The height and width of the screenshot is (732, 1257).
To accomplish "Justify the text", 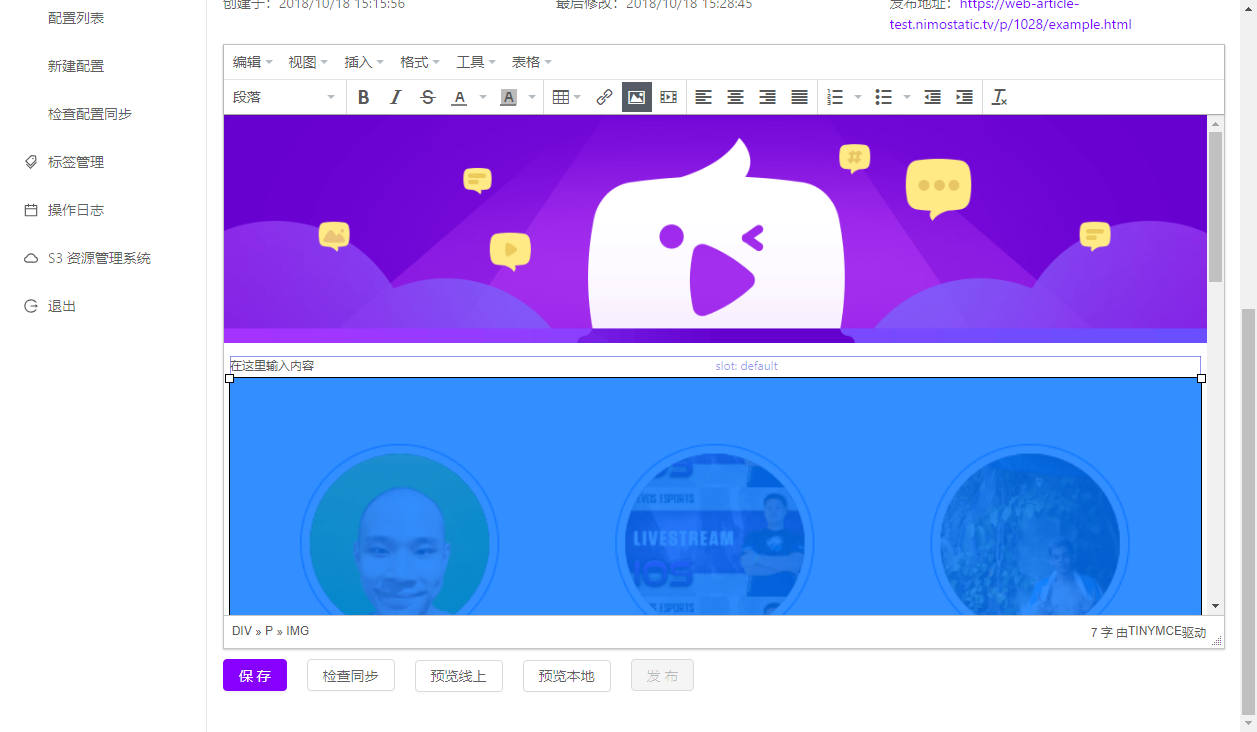I will [x=800, y=97].
